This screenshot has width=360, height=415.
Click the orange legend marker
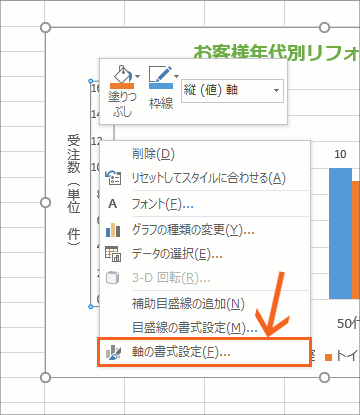329,357
